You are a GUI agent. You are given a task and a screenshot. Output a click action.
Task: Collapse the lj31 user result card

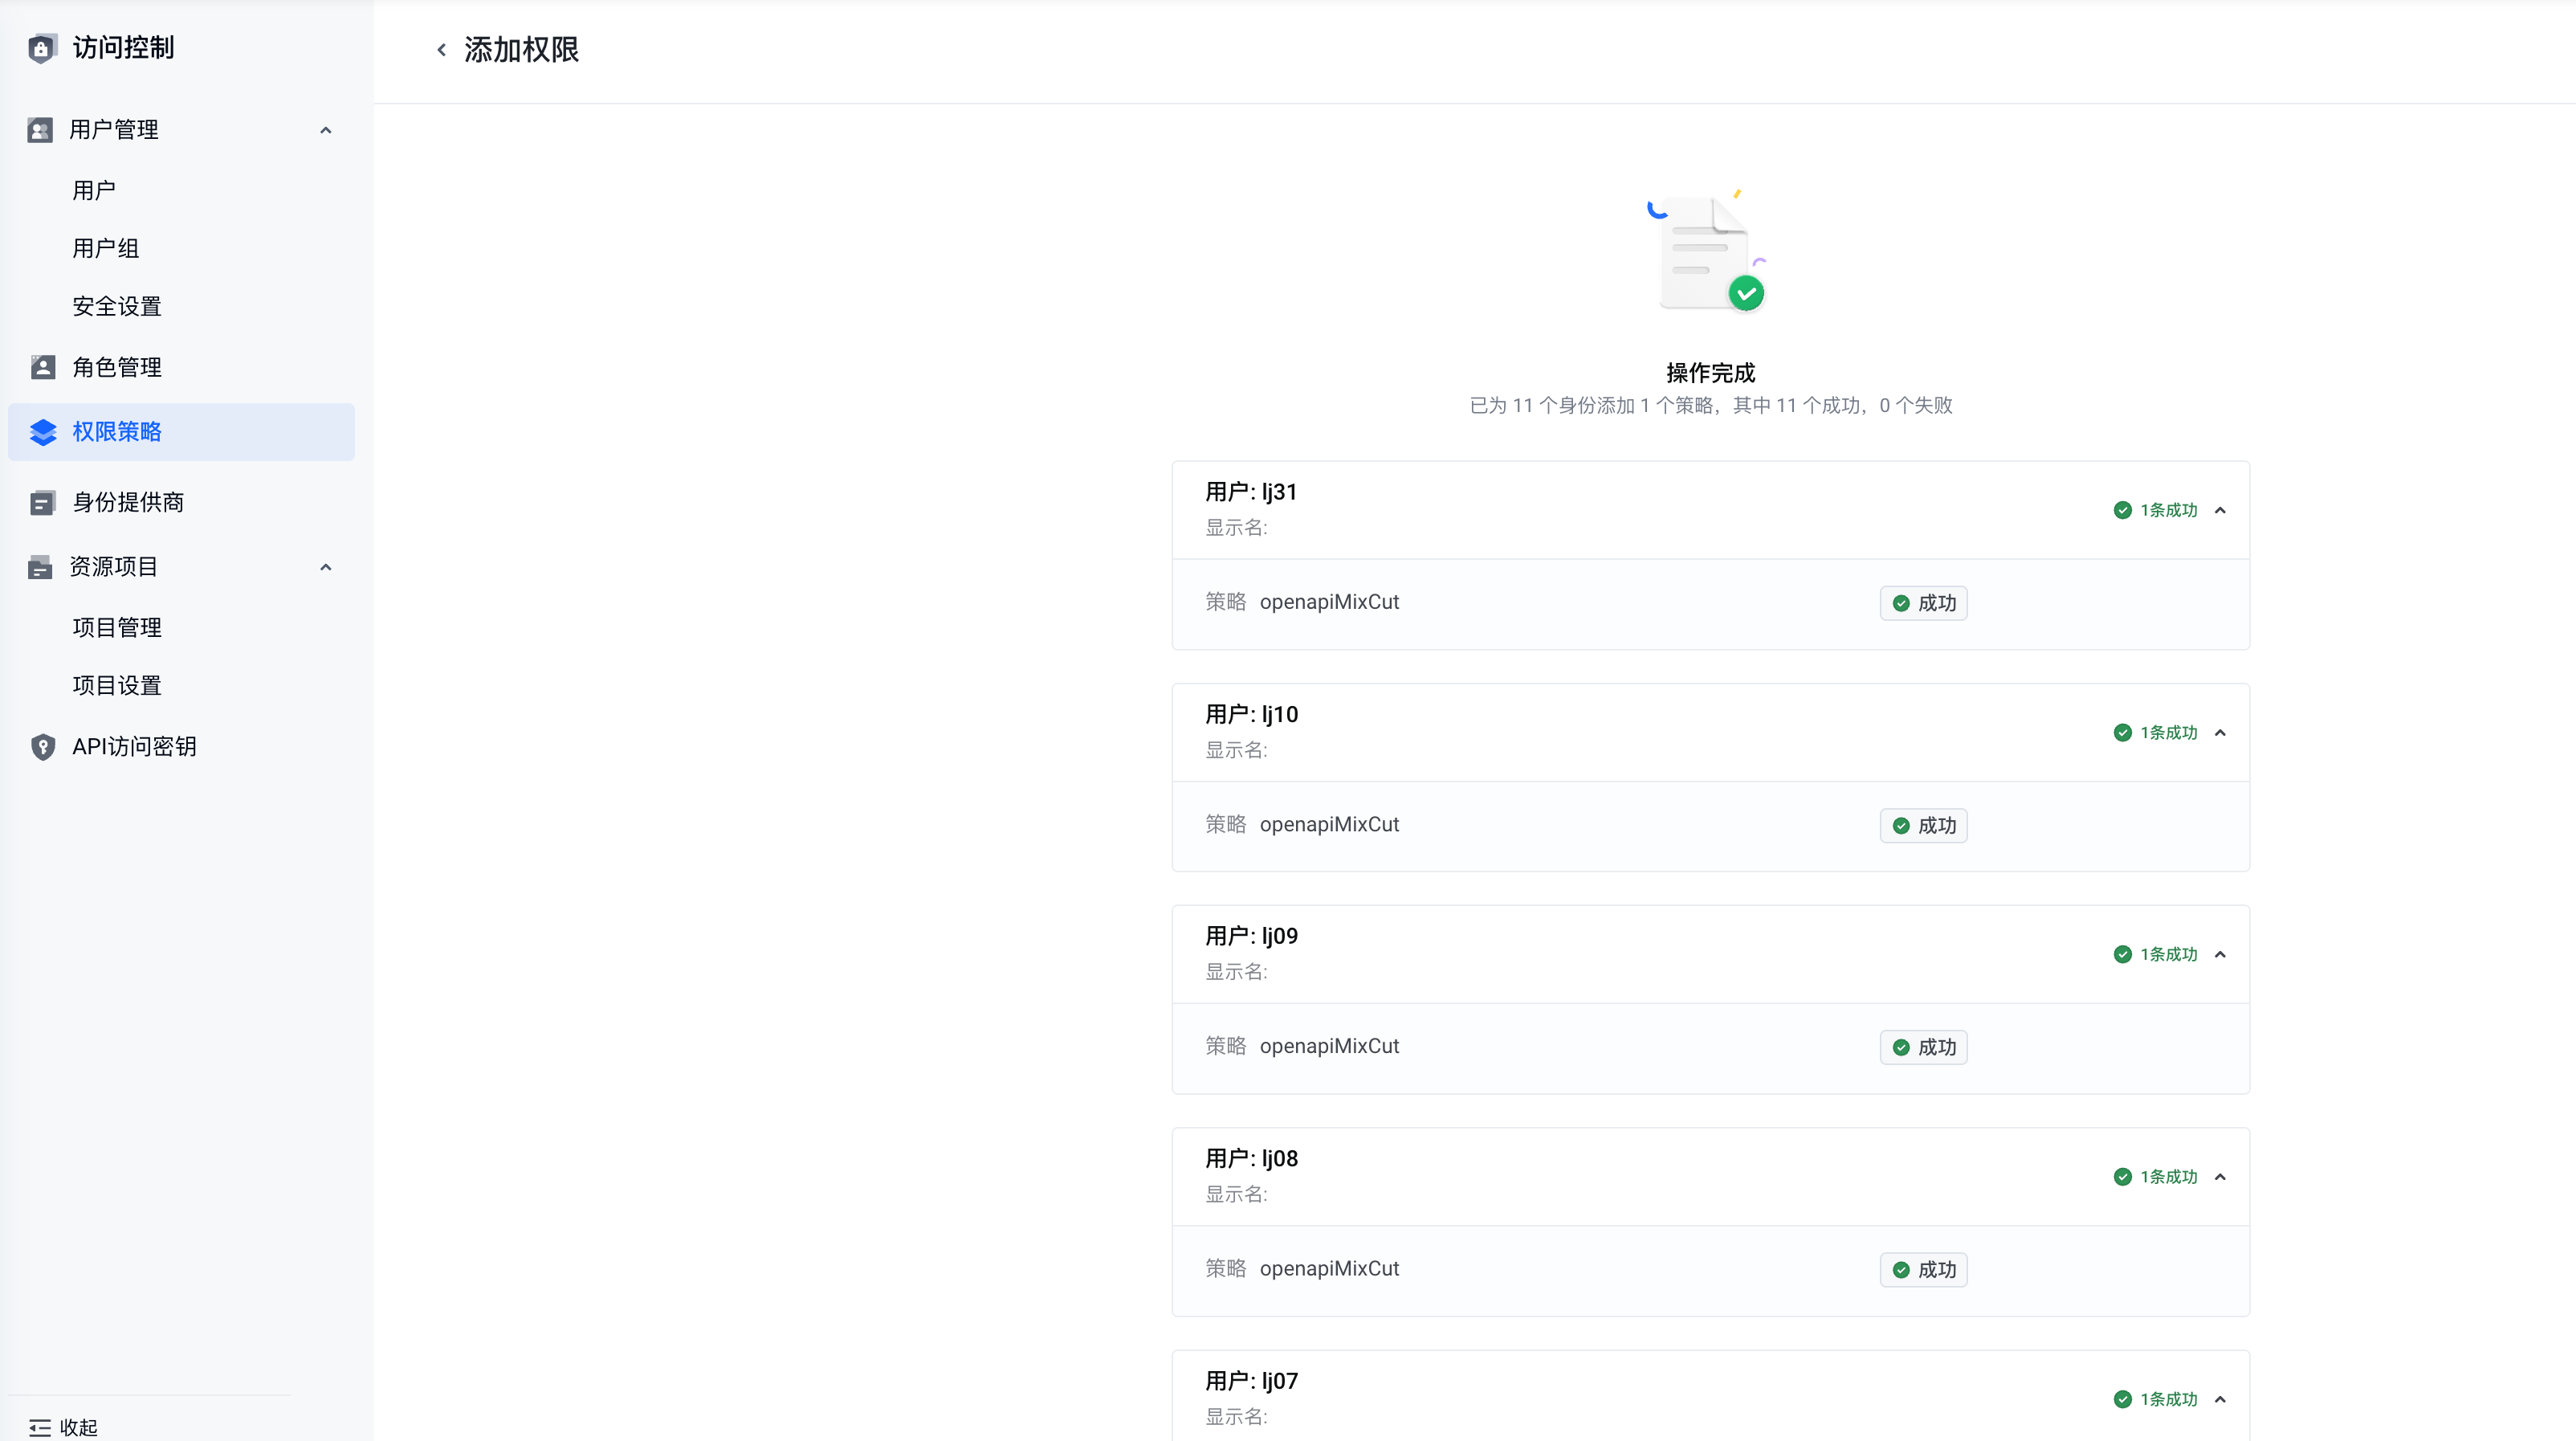tap(2220, 510)
